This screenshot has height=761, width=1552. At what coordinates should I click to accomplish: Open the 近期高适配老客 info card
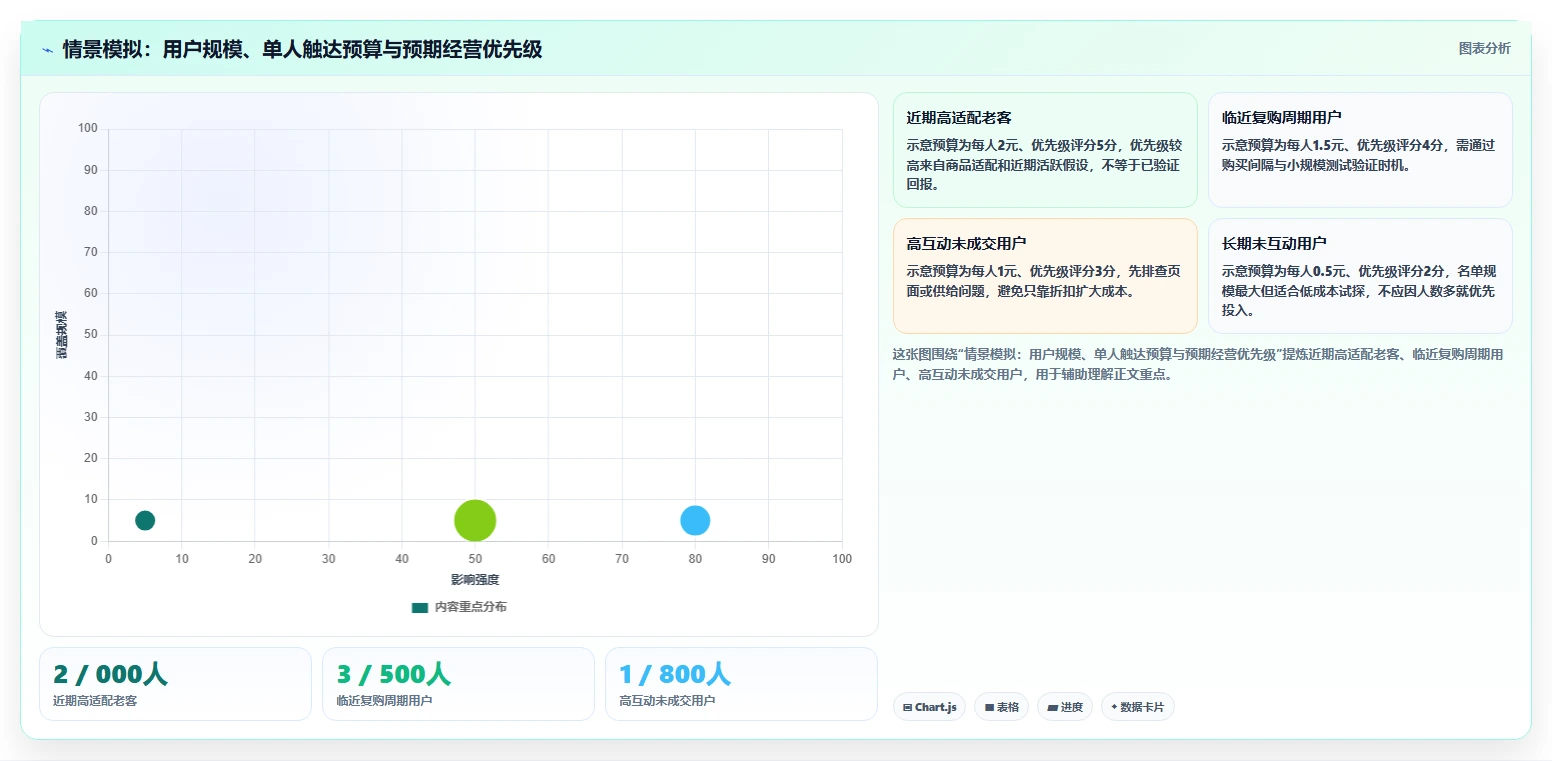[1045, 150]
